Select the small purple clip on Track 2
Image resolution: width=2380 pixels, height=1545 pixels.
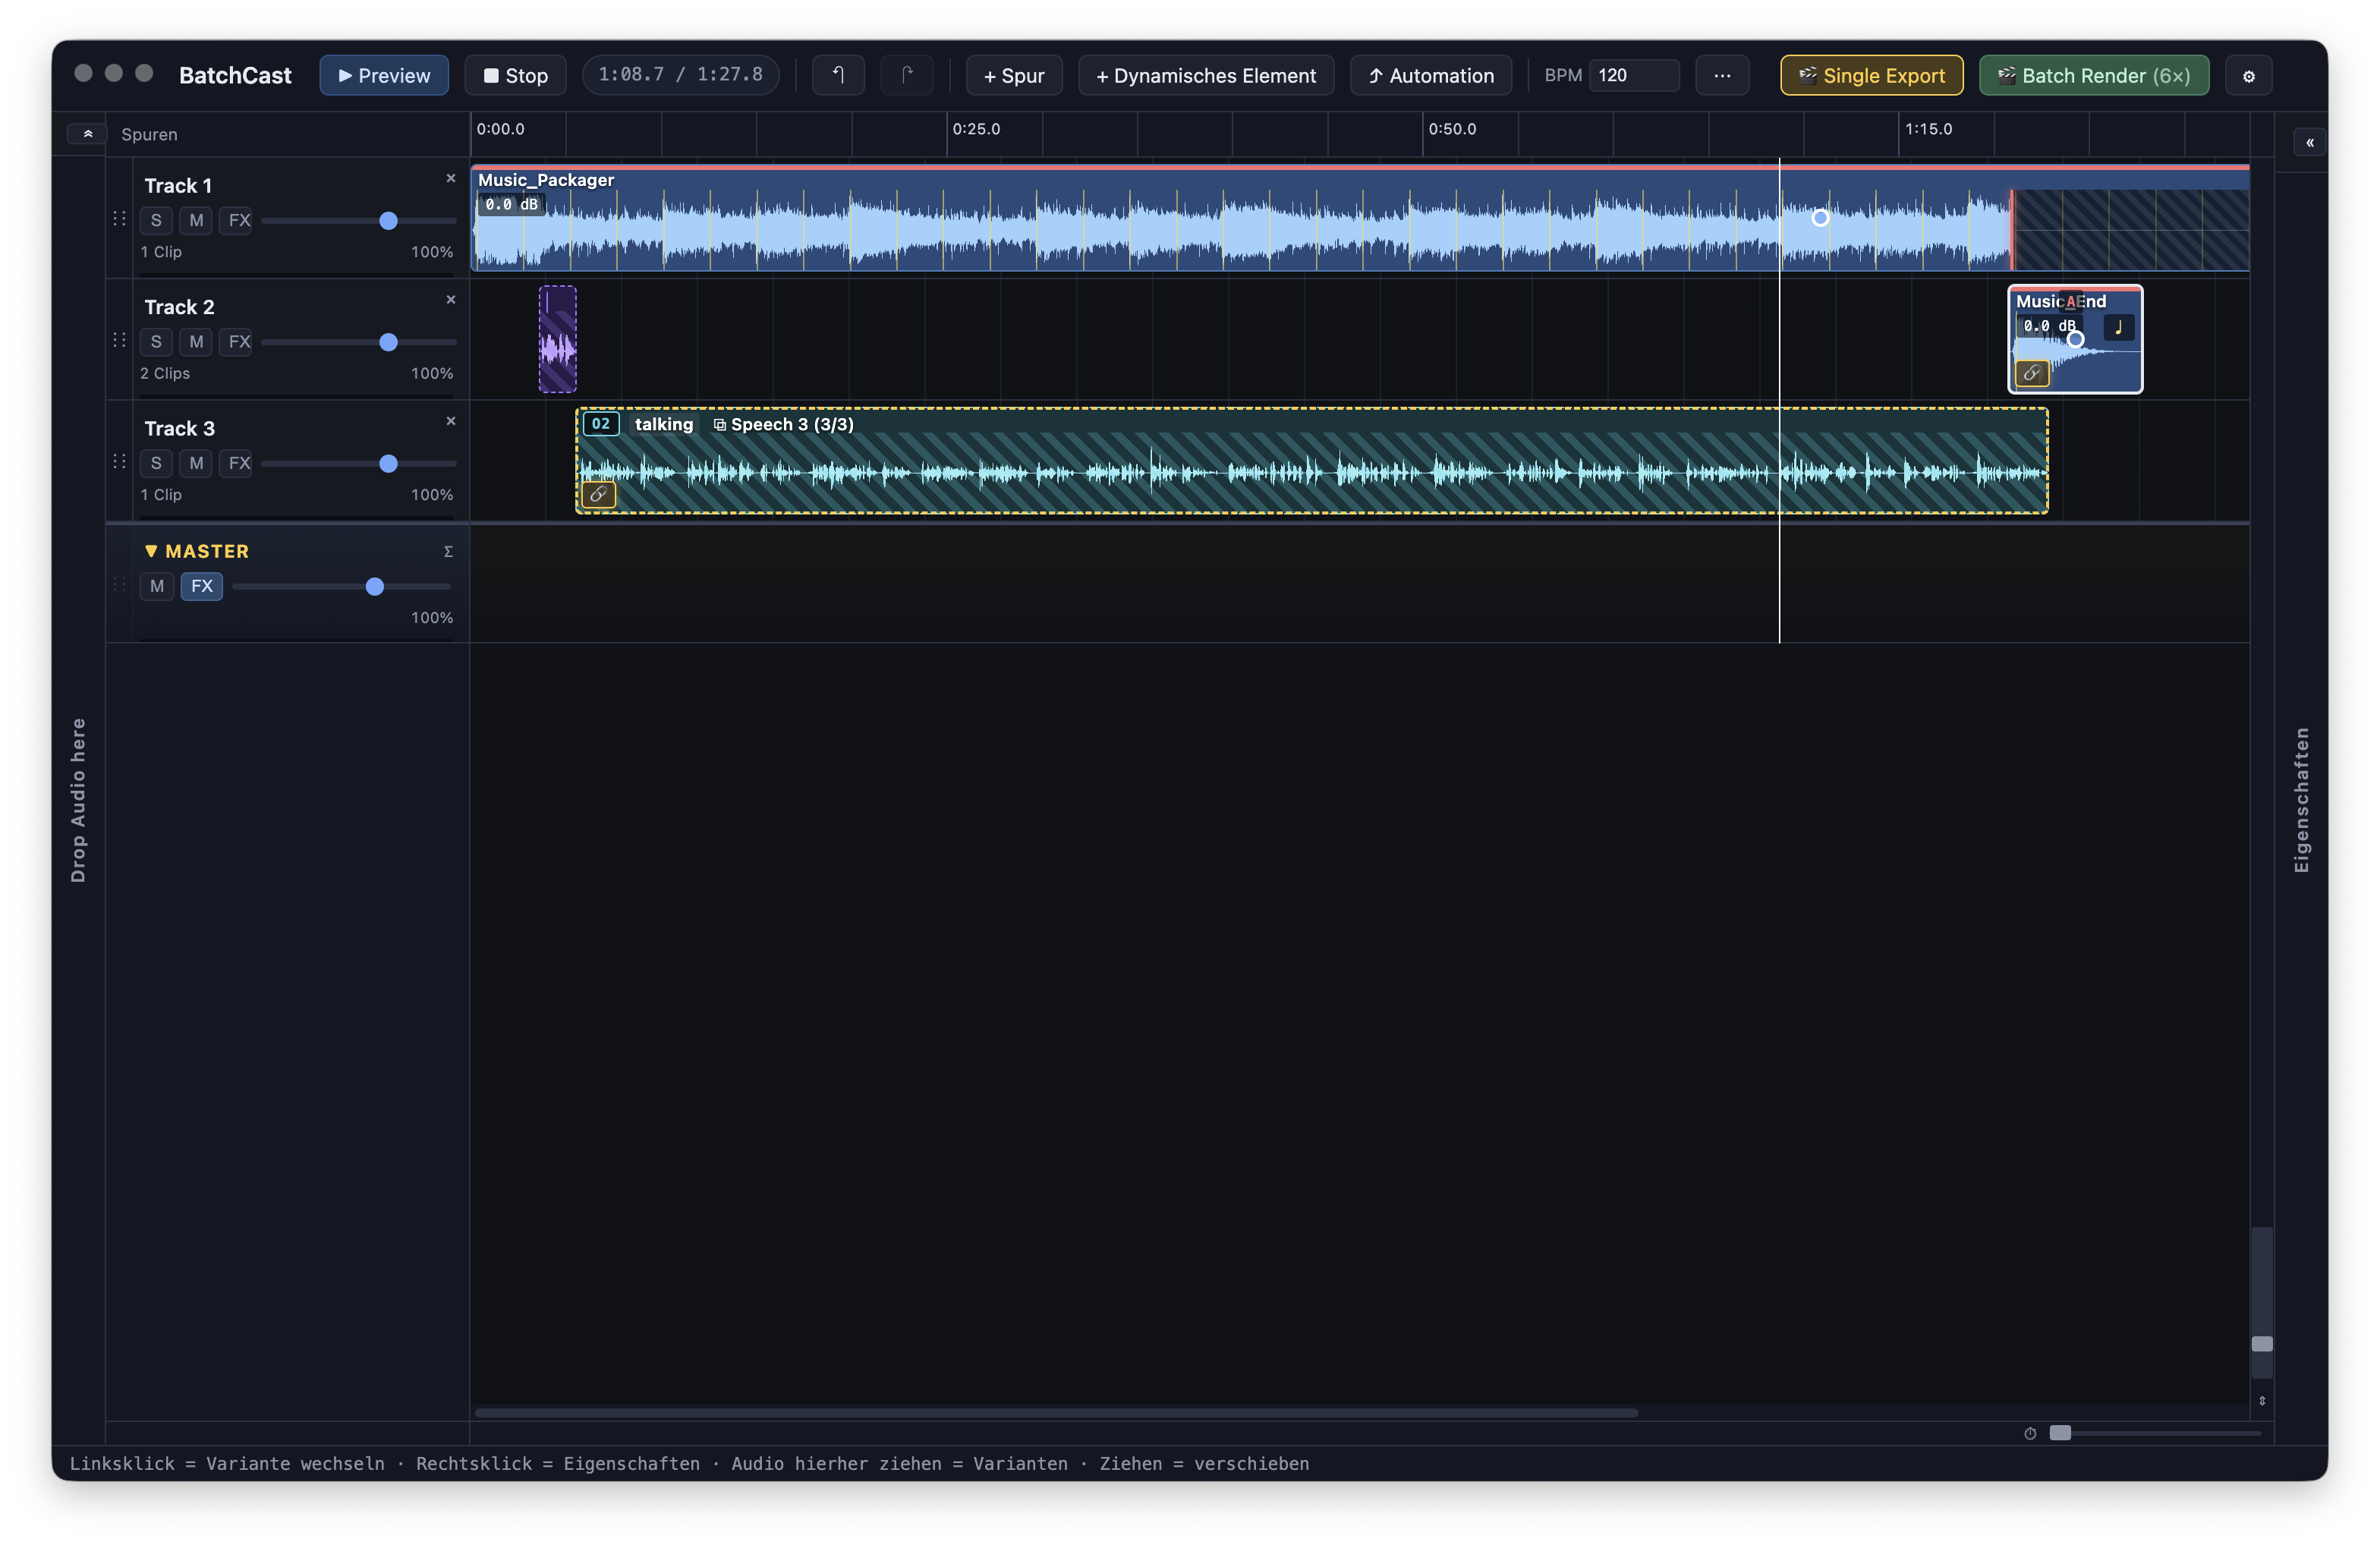coord(557,340)
